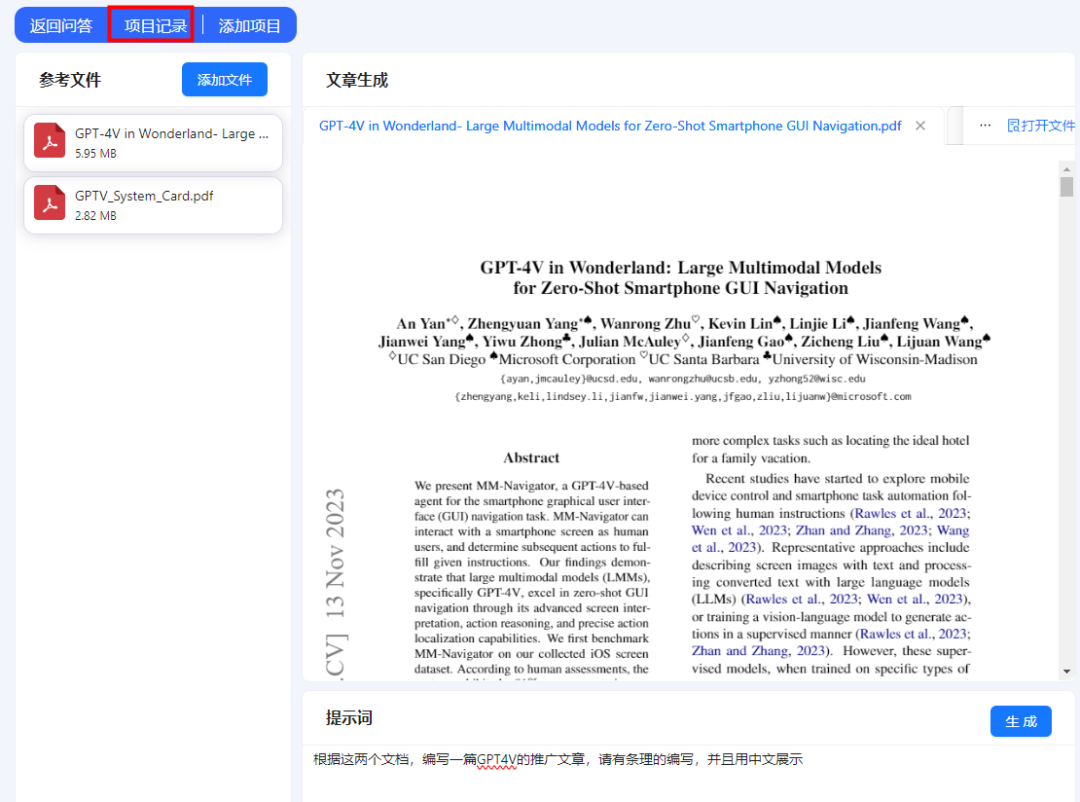Click the Abstract heading in the PDF
This screenshot has width=1080, height=802.
point(531,458)
